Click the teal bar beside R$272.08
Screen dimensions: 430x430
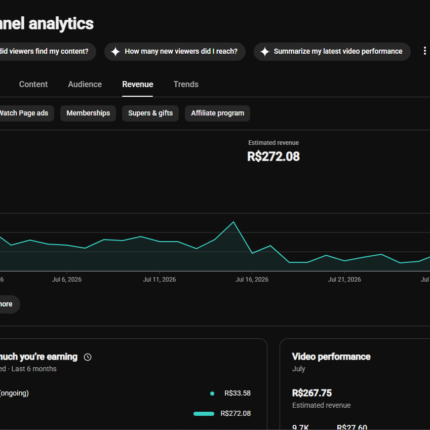(x=204, y=414)
